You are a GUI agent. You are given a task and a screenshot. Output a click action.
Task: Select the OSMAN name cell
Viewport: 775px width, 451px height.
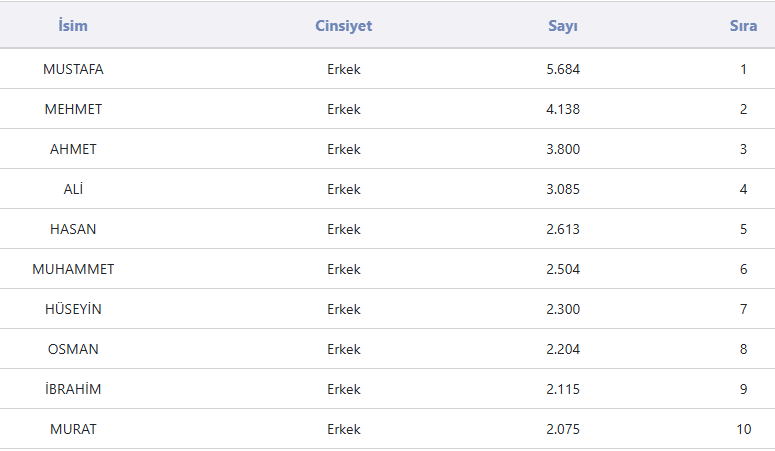[x=73, y=349]
